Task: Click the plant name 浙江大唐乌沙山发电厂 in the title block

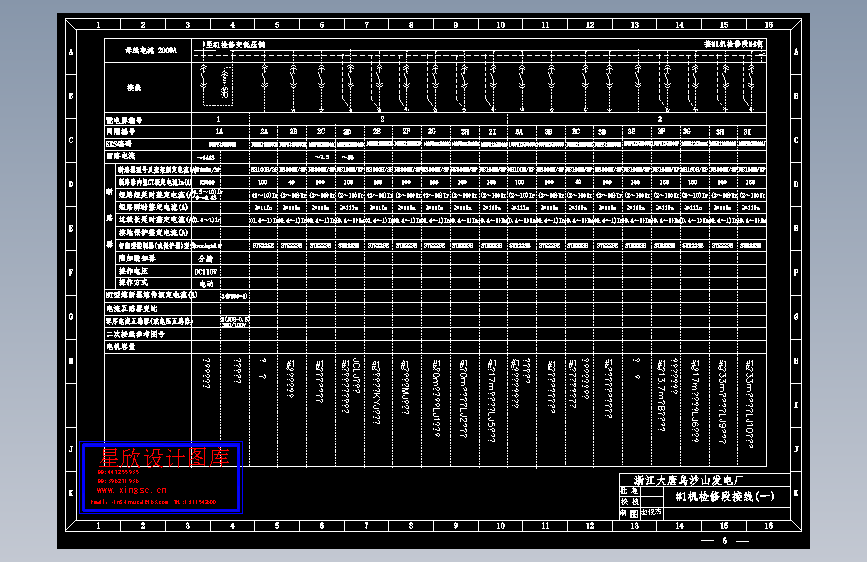Action: pos(688,480)
